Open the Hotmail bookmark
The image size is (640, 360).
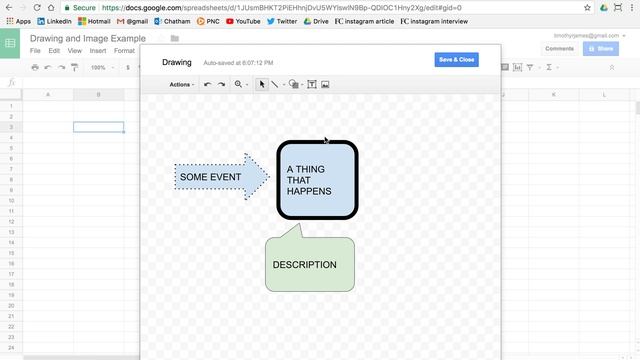pyautogui.click(x=94, y=21)
